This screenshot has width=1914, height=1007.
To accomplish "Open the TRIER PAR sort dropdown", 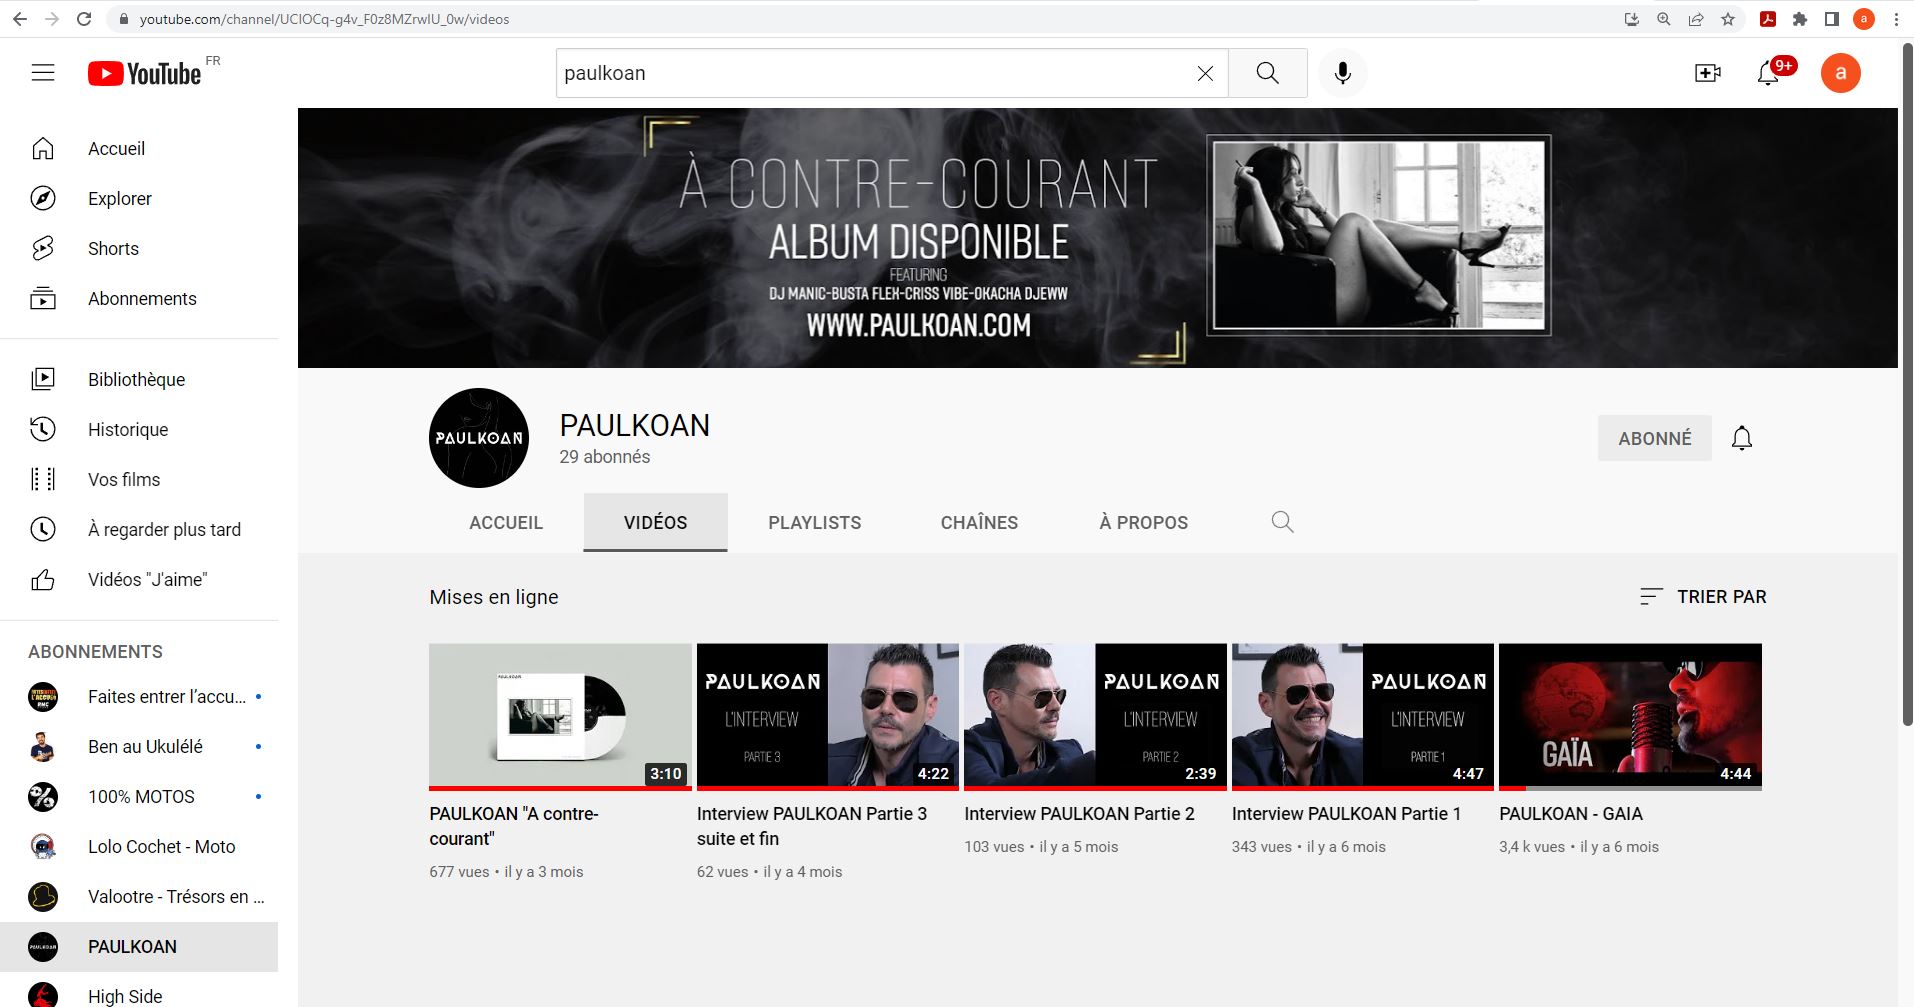I will (1703, 596).
